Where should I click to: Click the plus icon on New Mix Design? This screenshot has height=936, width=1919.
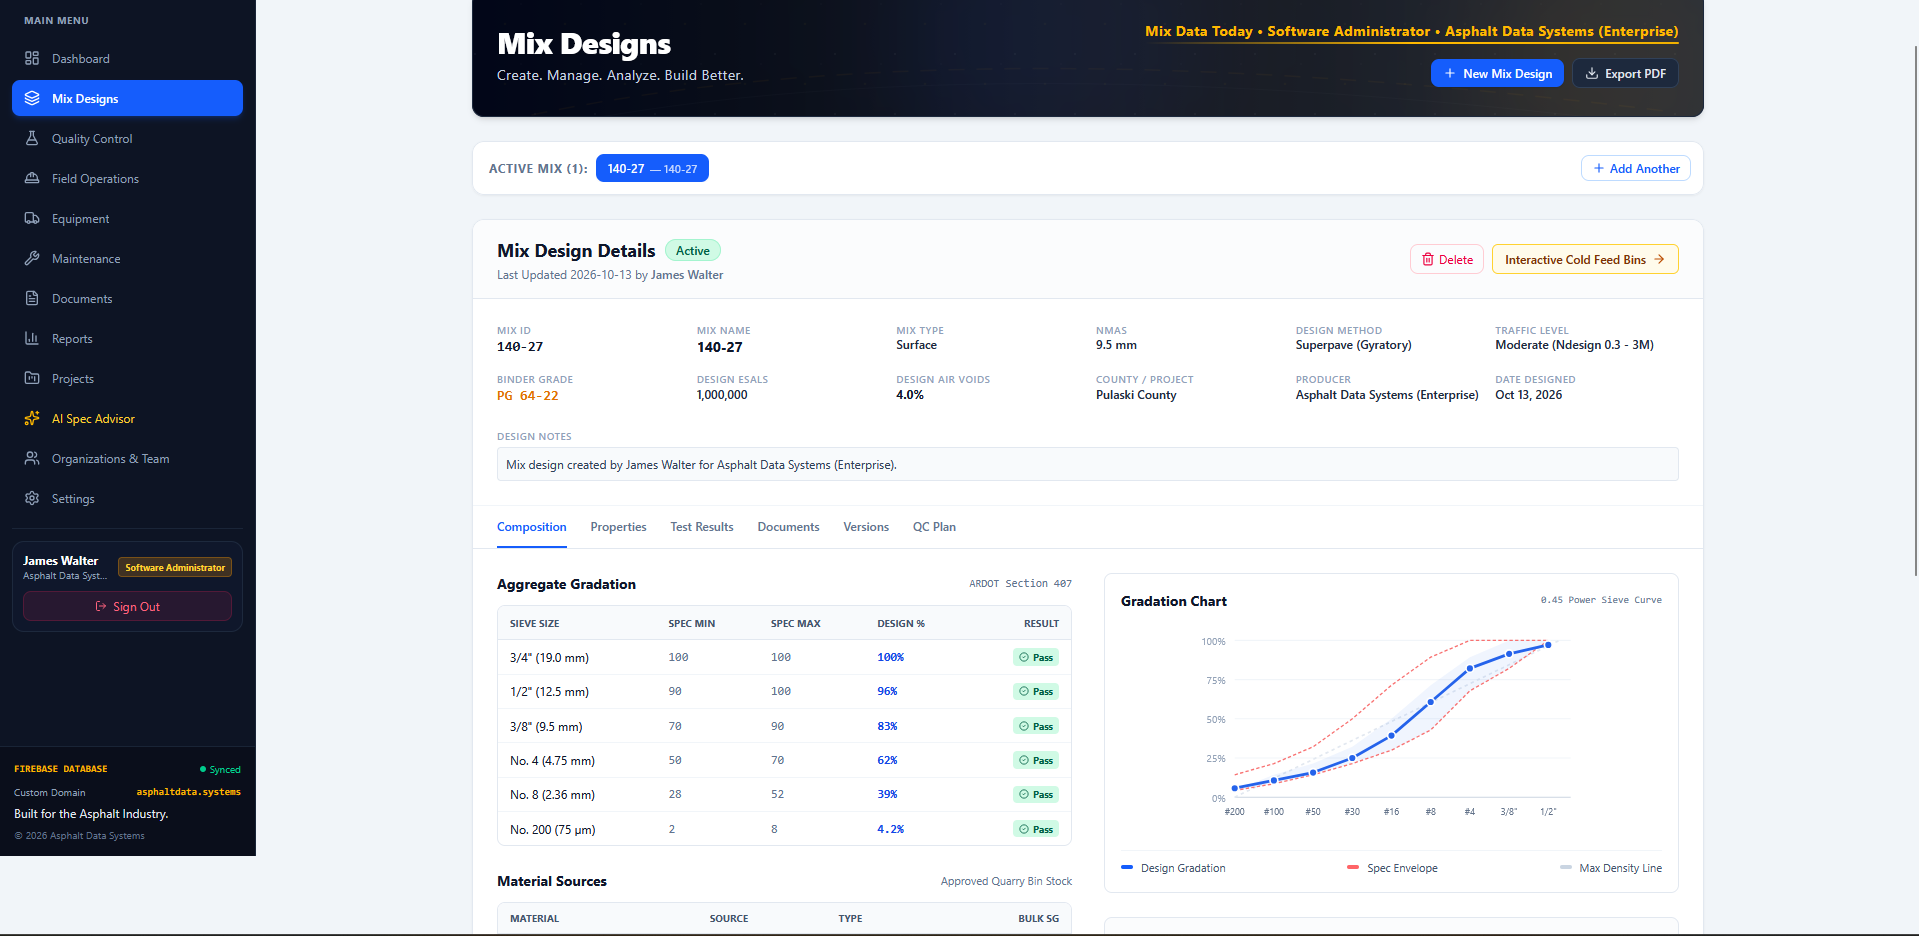pos(1450,73)
